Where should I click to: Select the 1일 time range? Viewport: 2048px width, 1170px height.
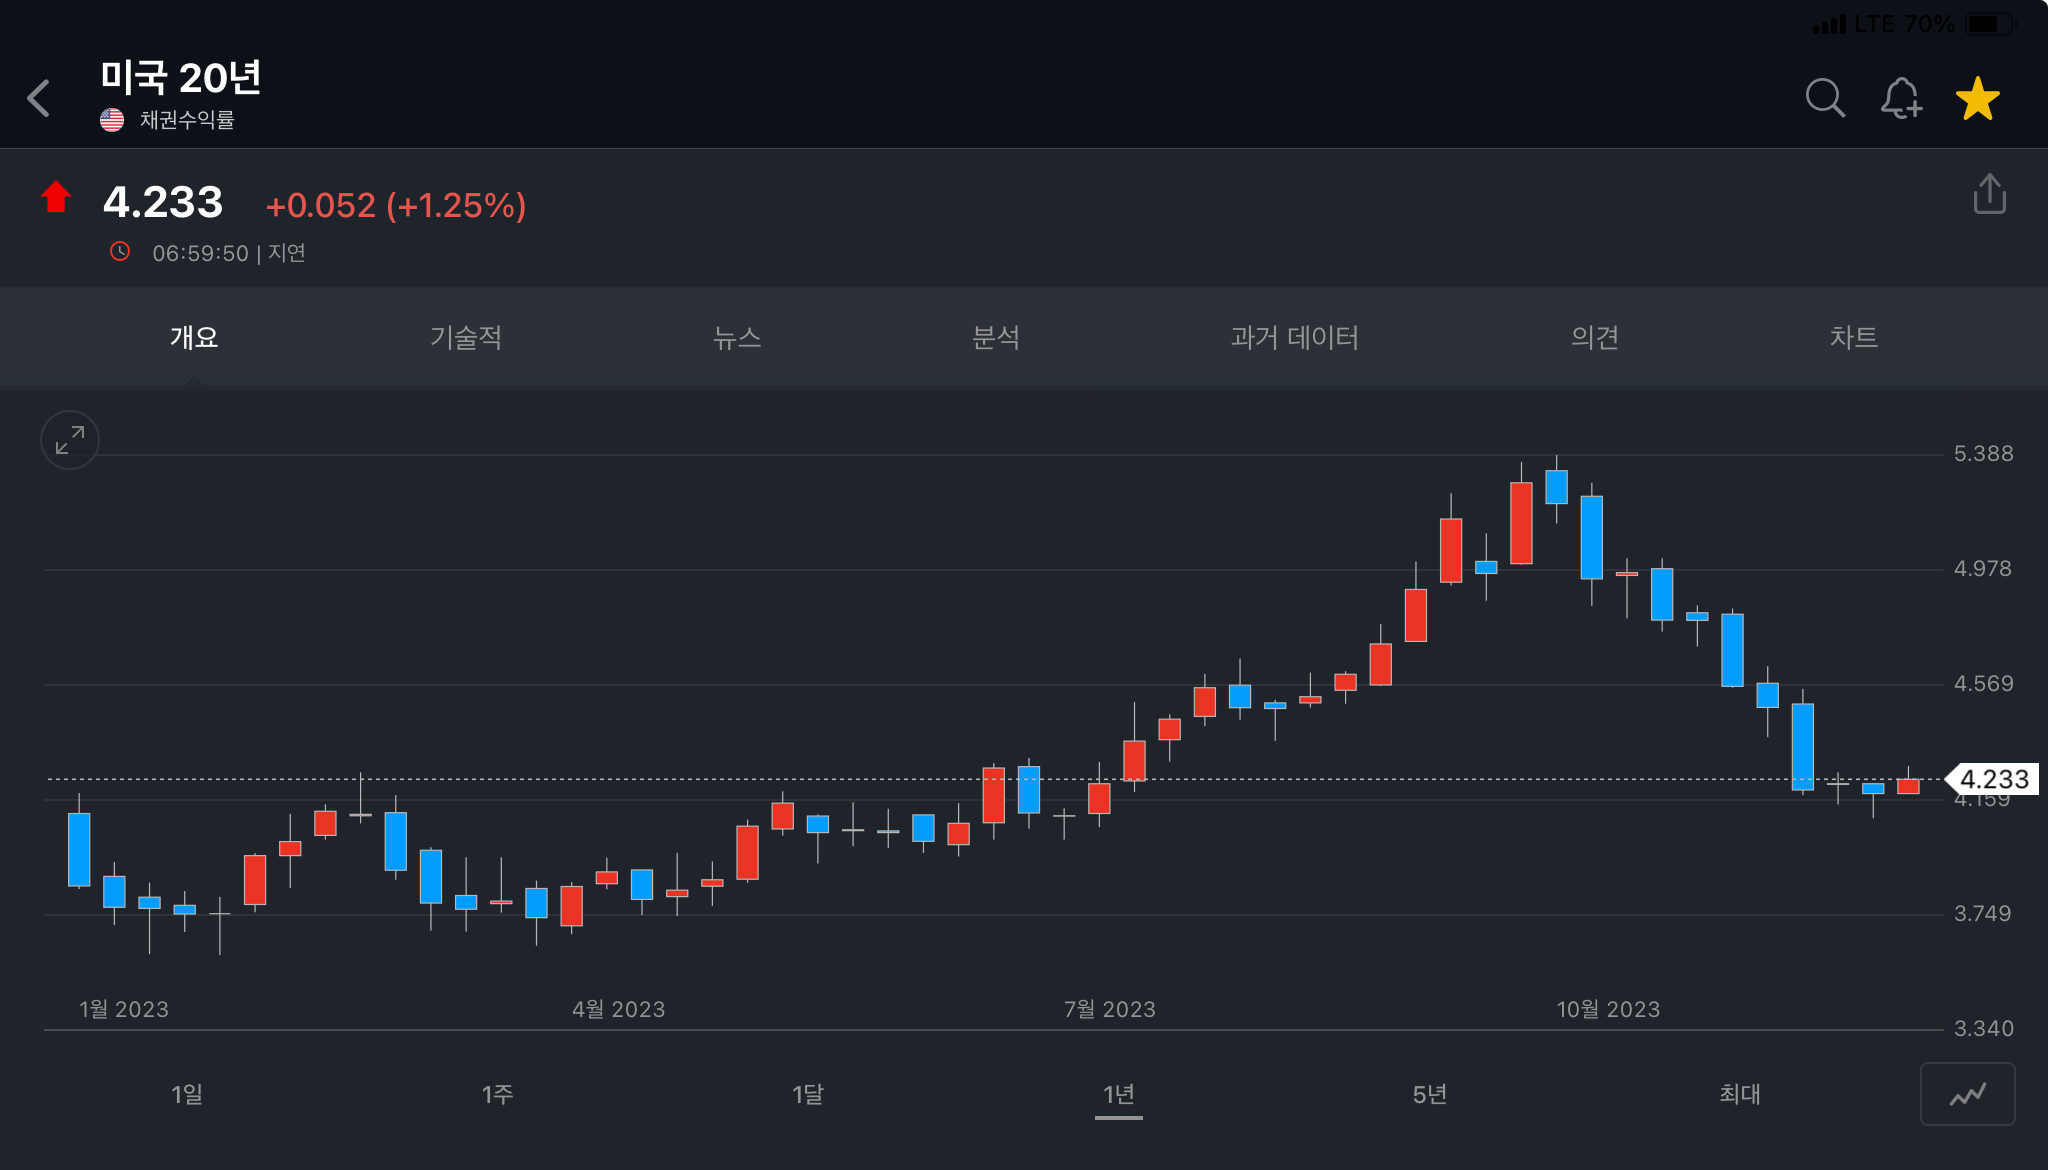click(187, 1095)
